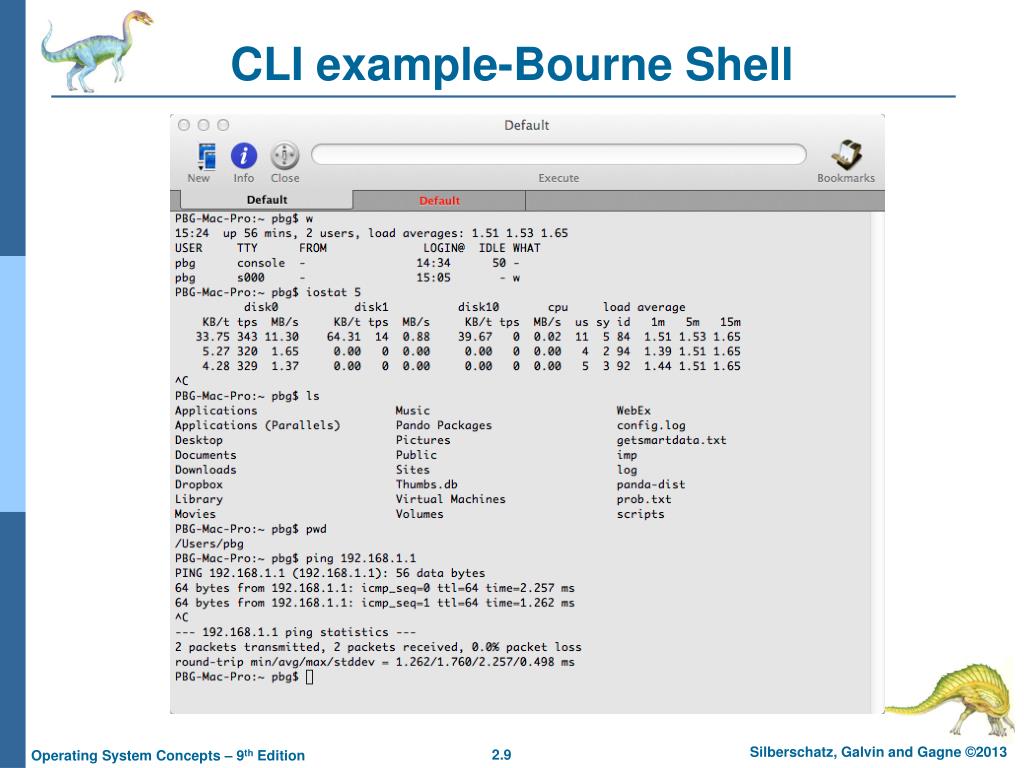Switch to the red Default tab
Screen dimensions: 1024x768
[x=439, y=200]
